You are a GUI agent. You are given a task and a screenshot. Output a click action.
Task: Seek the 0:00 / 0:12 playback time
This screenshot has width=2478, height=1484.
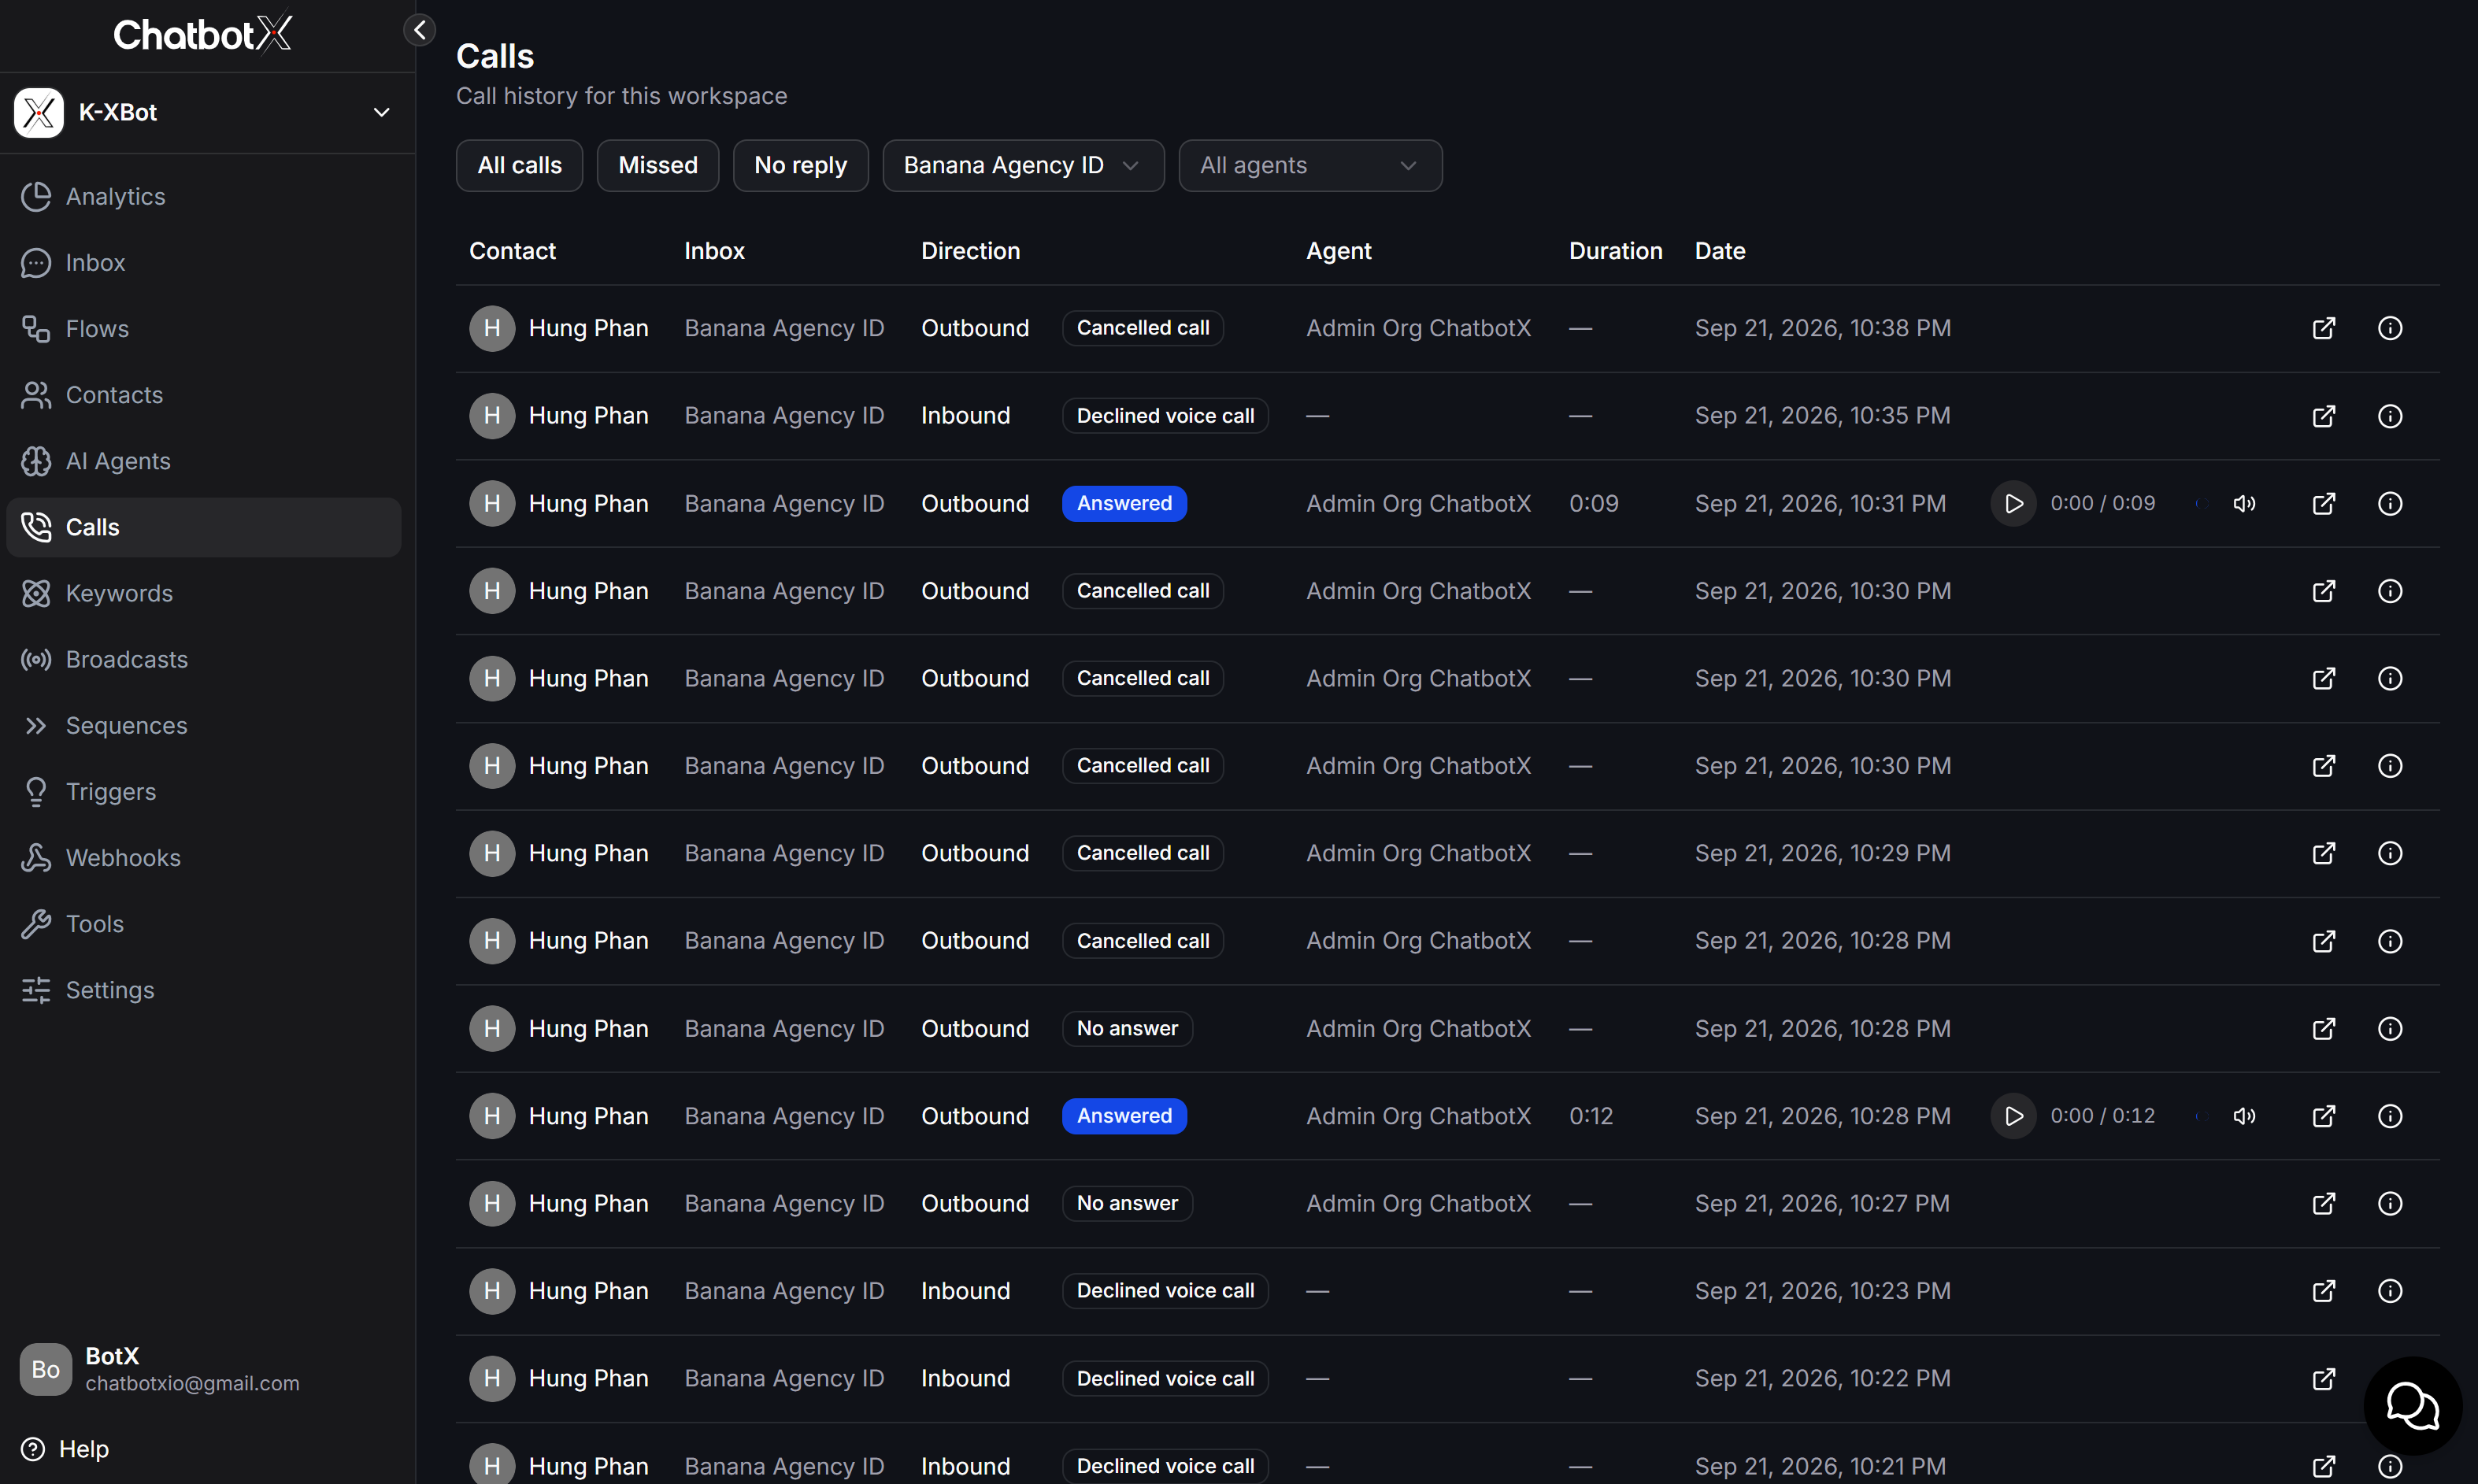point(2102,1116)
